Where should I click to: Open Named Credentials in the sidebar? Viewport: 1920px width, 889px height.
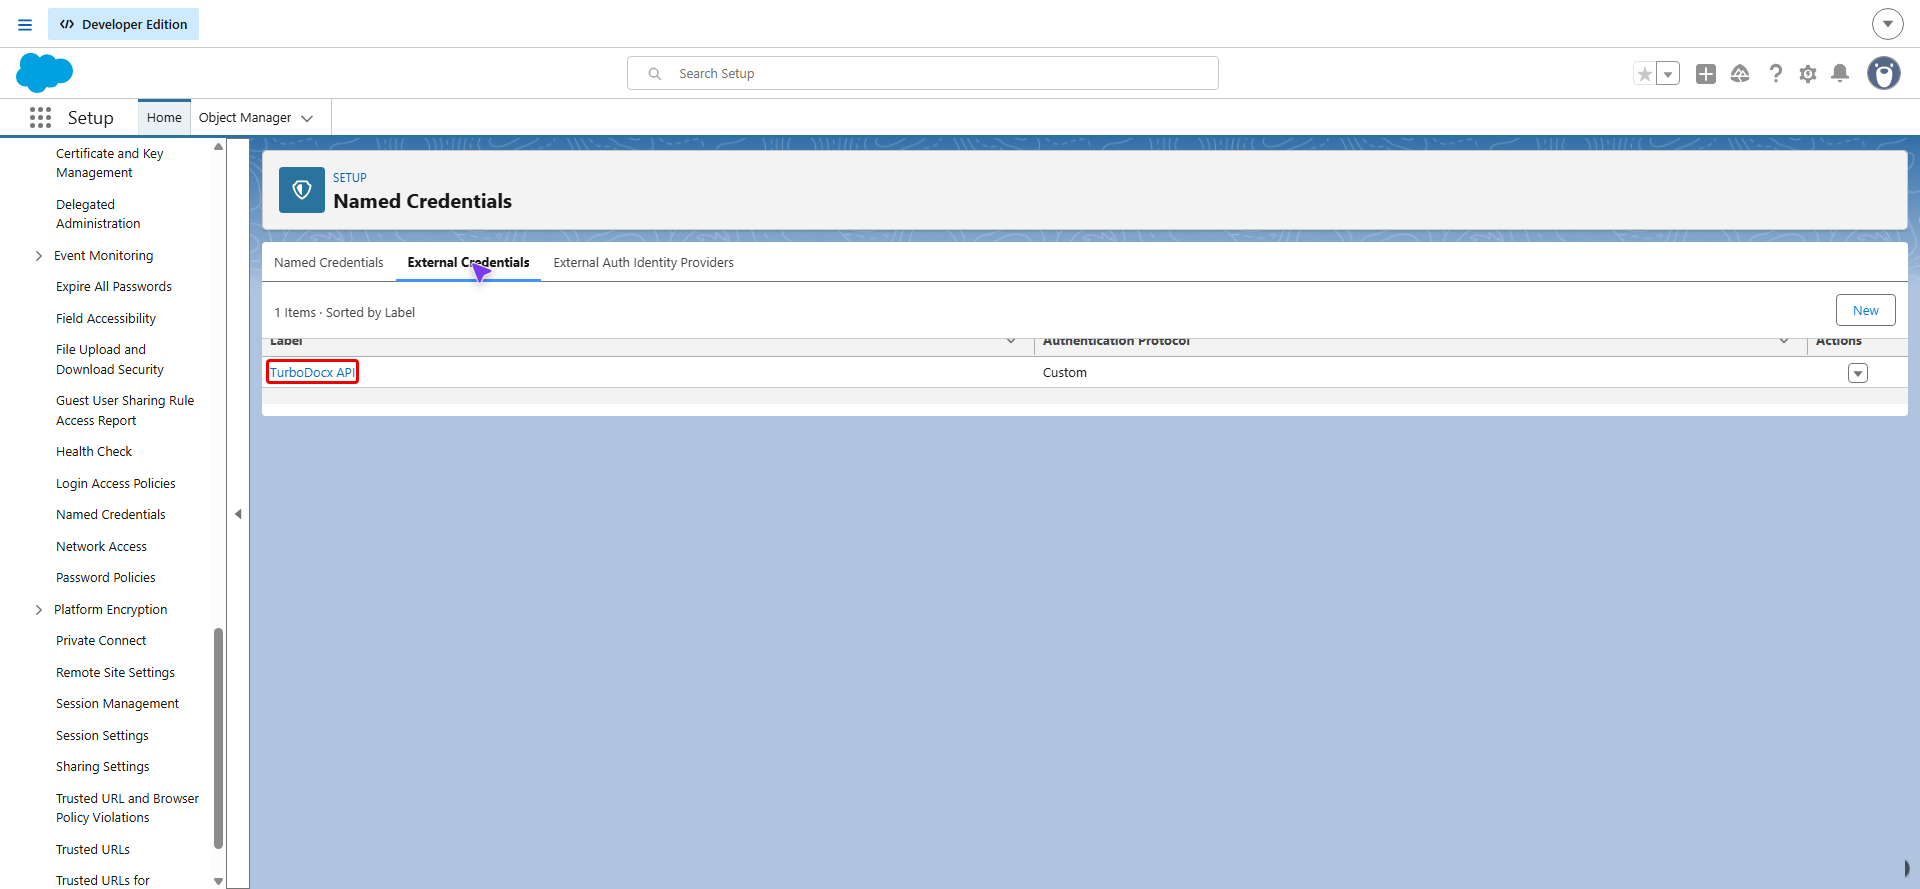[111, 515]
